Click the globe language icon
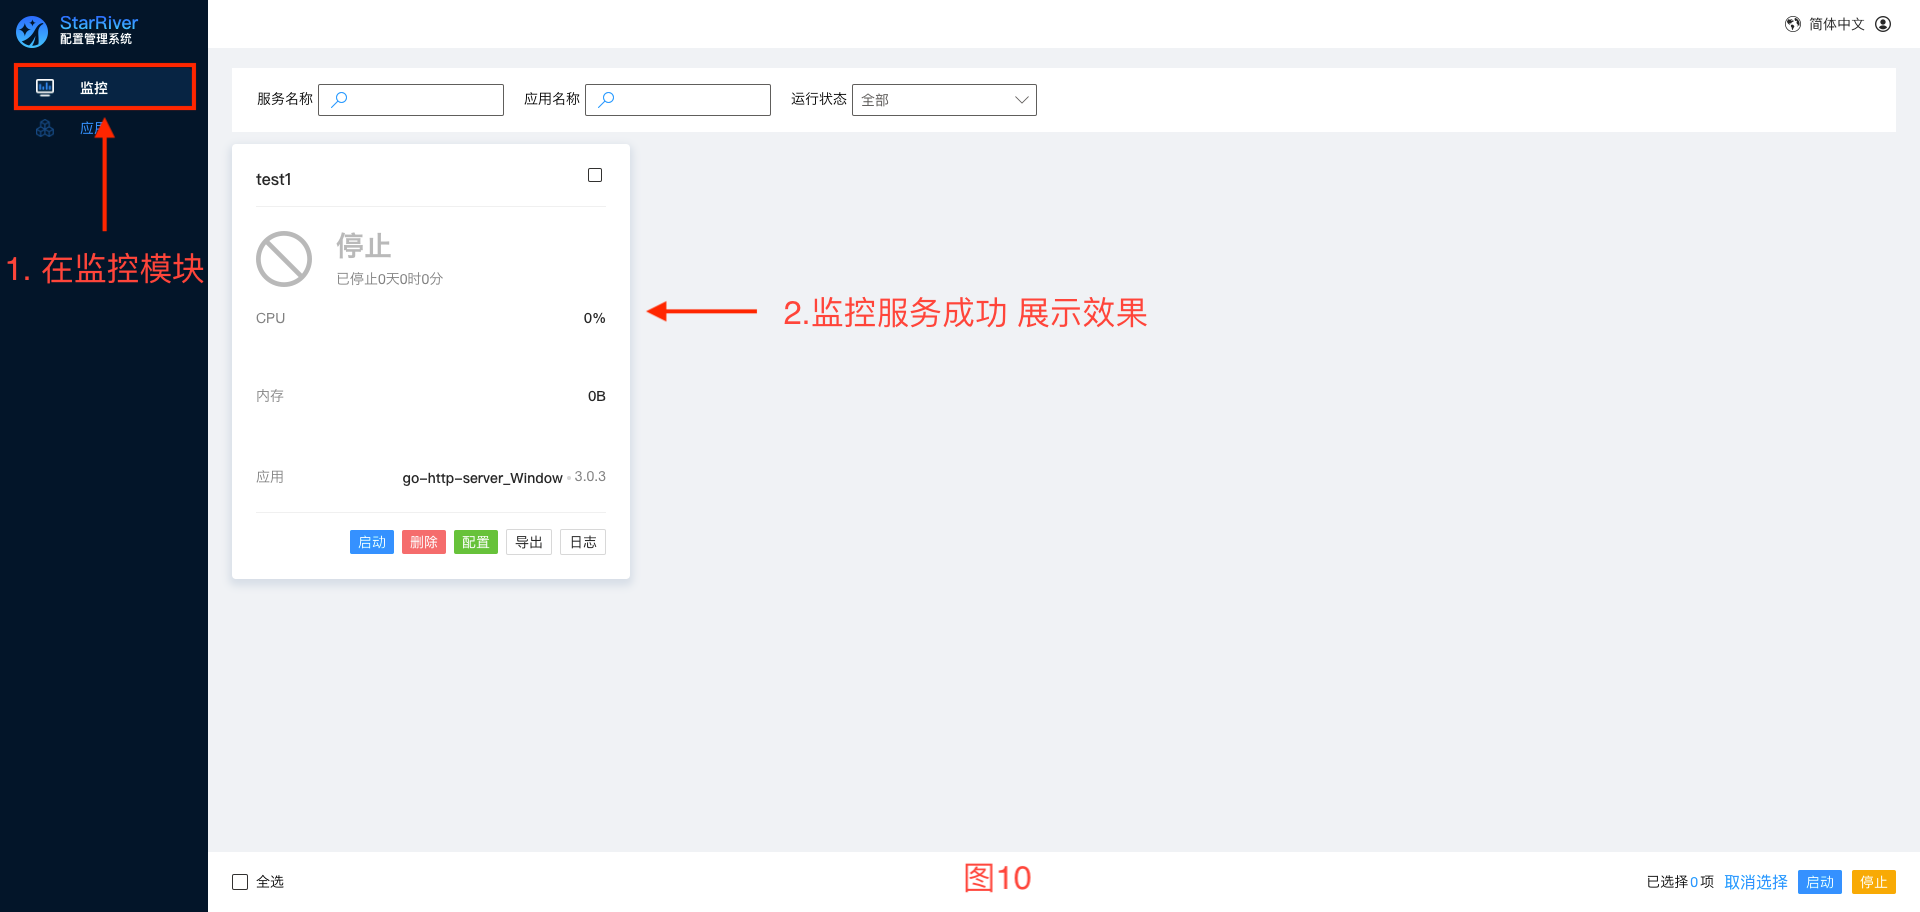Screen dimensions: 1920x912 (1793, 24)
